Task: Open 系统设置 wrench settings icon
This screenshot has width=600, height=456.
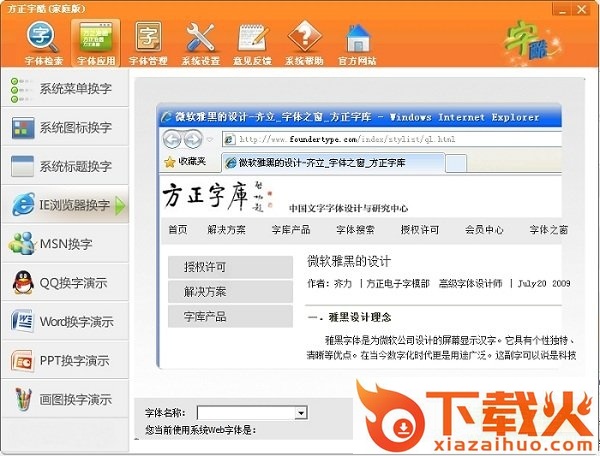Action: click(x=201, y=41)
